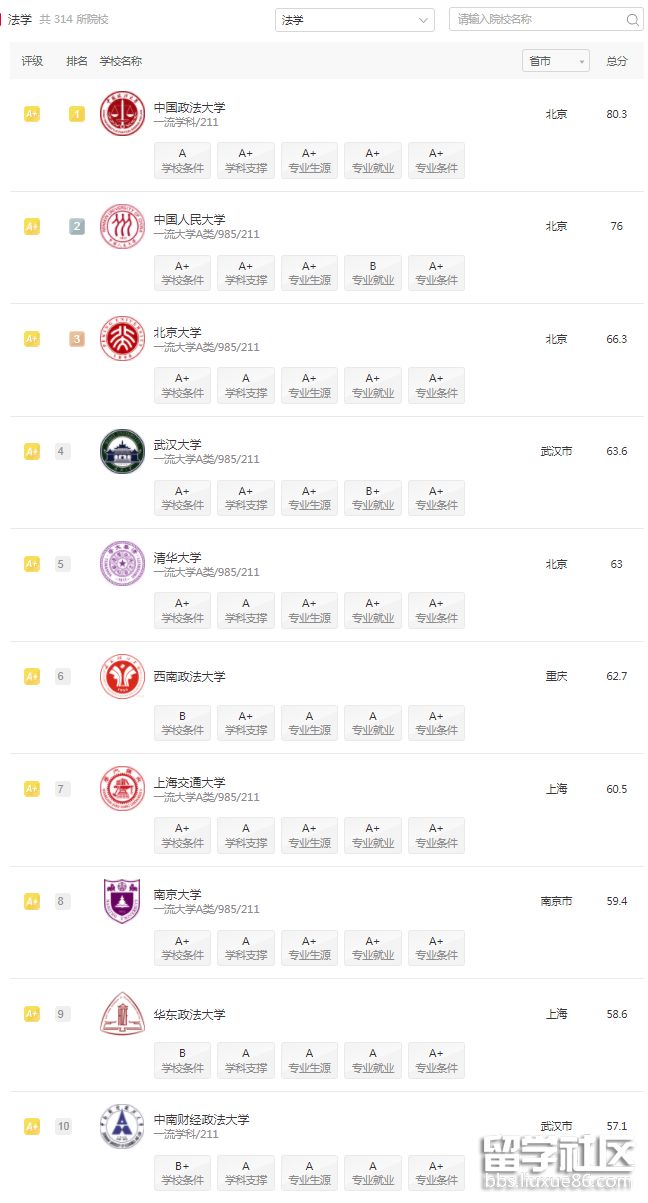Click the Peking University logo
648x1203 pixels.
[x=122, y=339]
